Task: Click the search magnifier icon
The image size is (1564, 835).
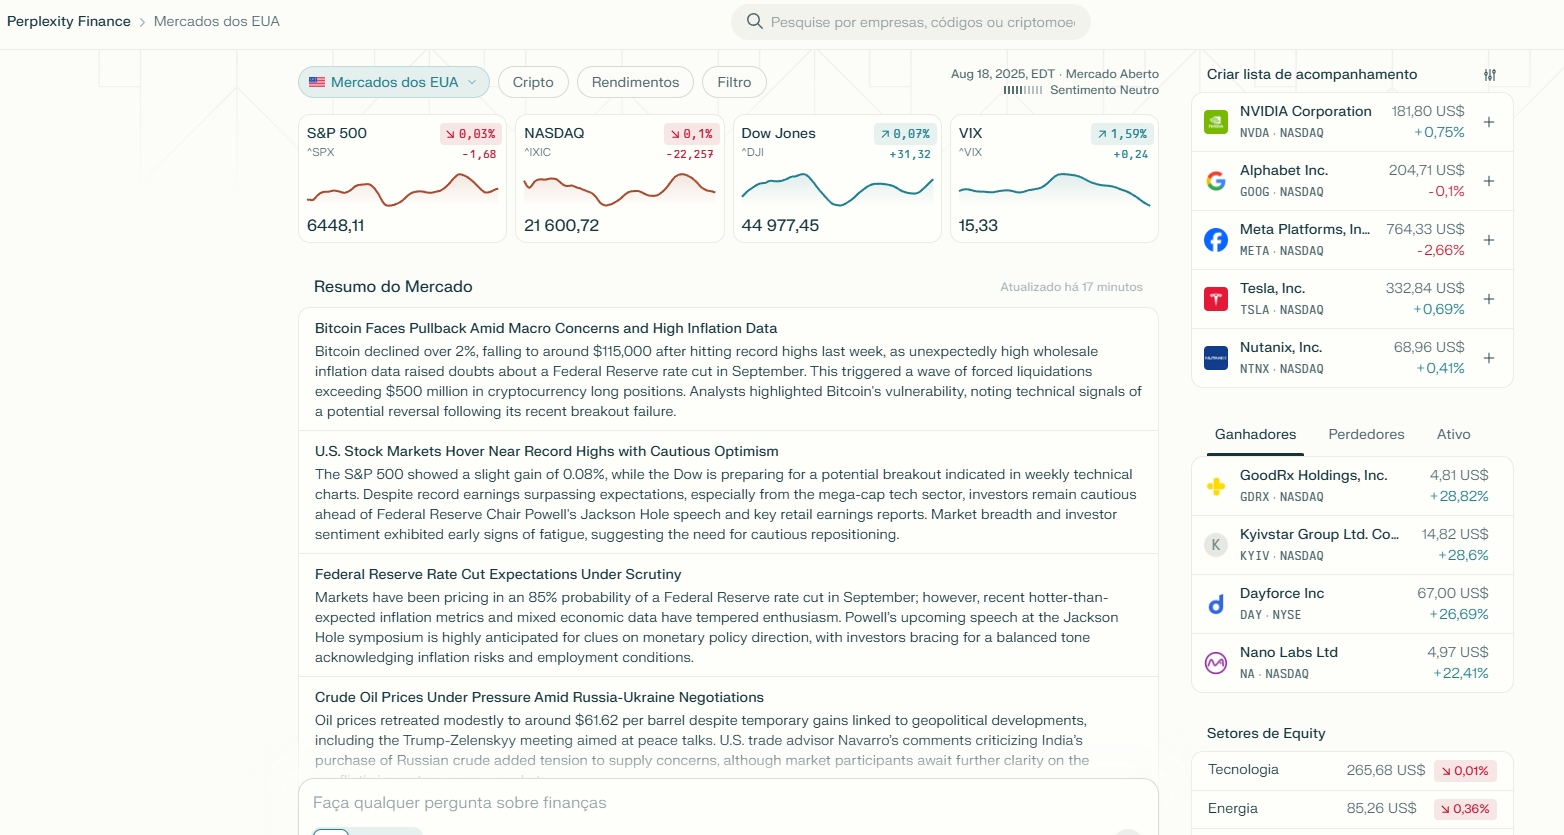Action: [753, 21]
